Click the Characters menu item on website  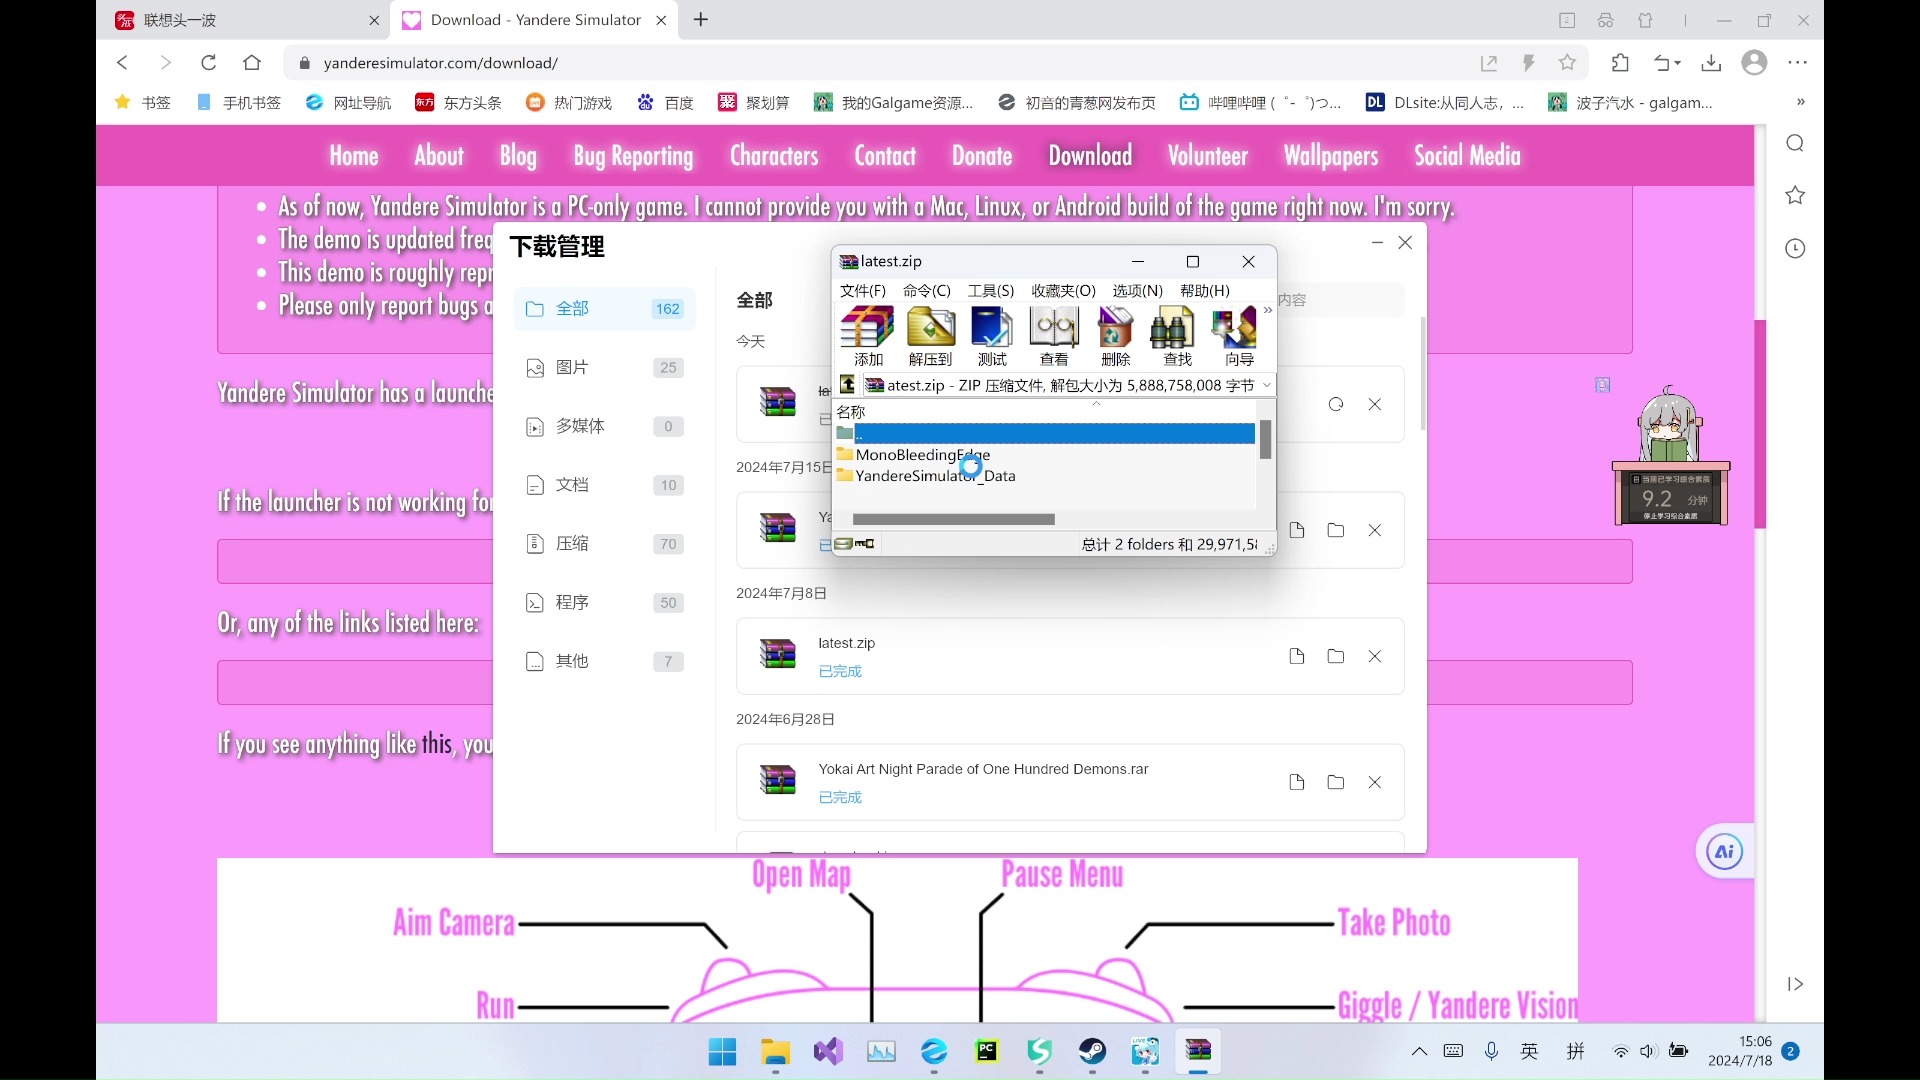tap(773, 154)
